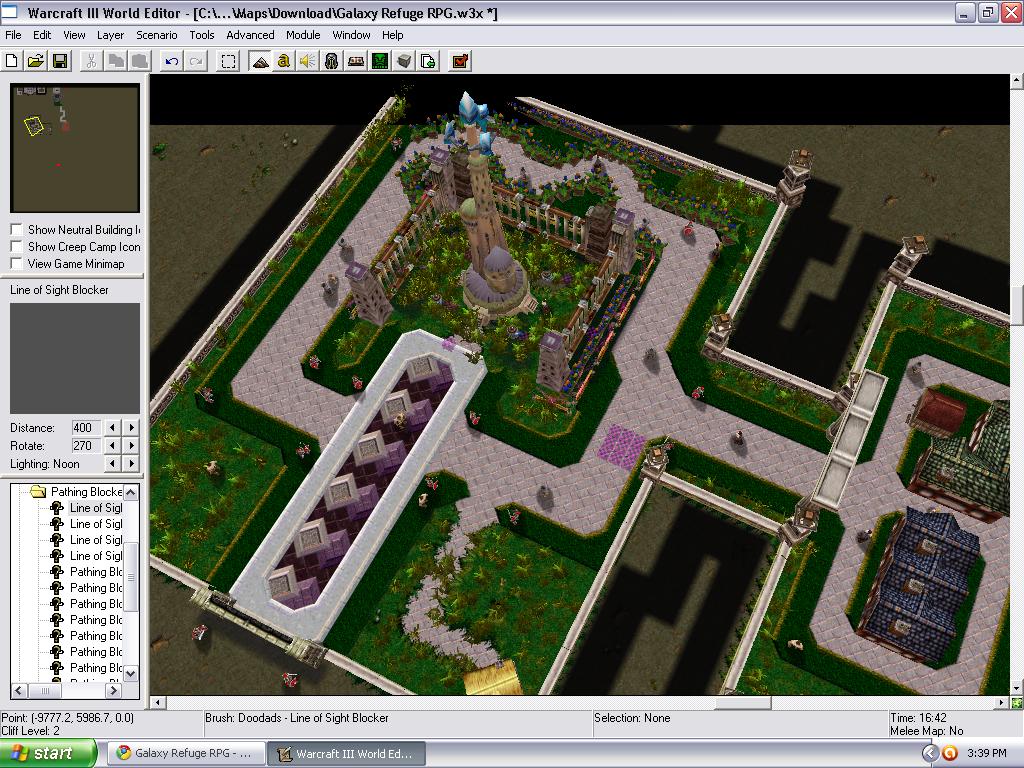The height and width of the screenshot is (768, 1024).
Task: Open the View menu
Action: pyautogui.click(x=74, y=35)
